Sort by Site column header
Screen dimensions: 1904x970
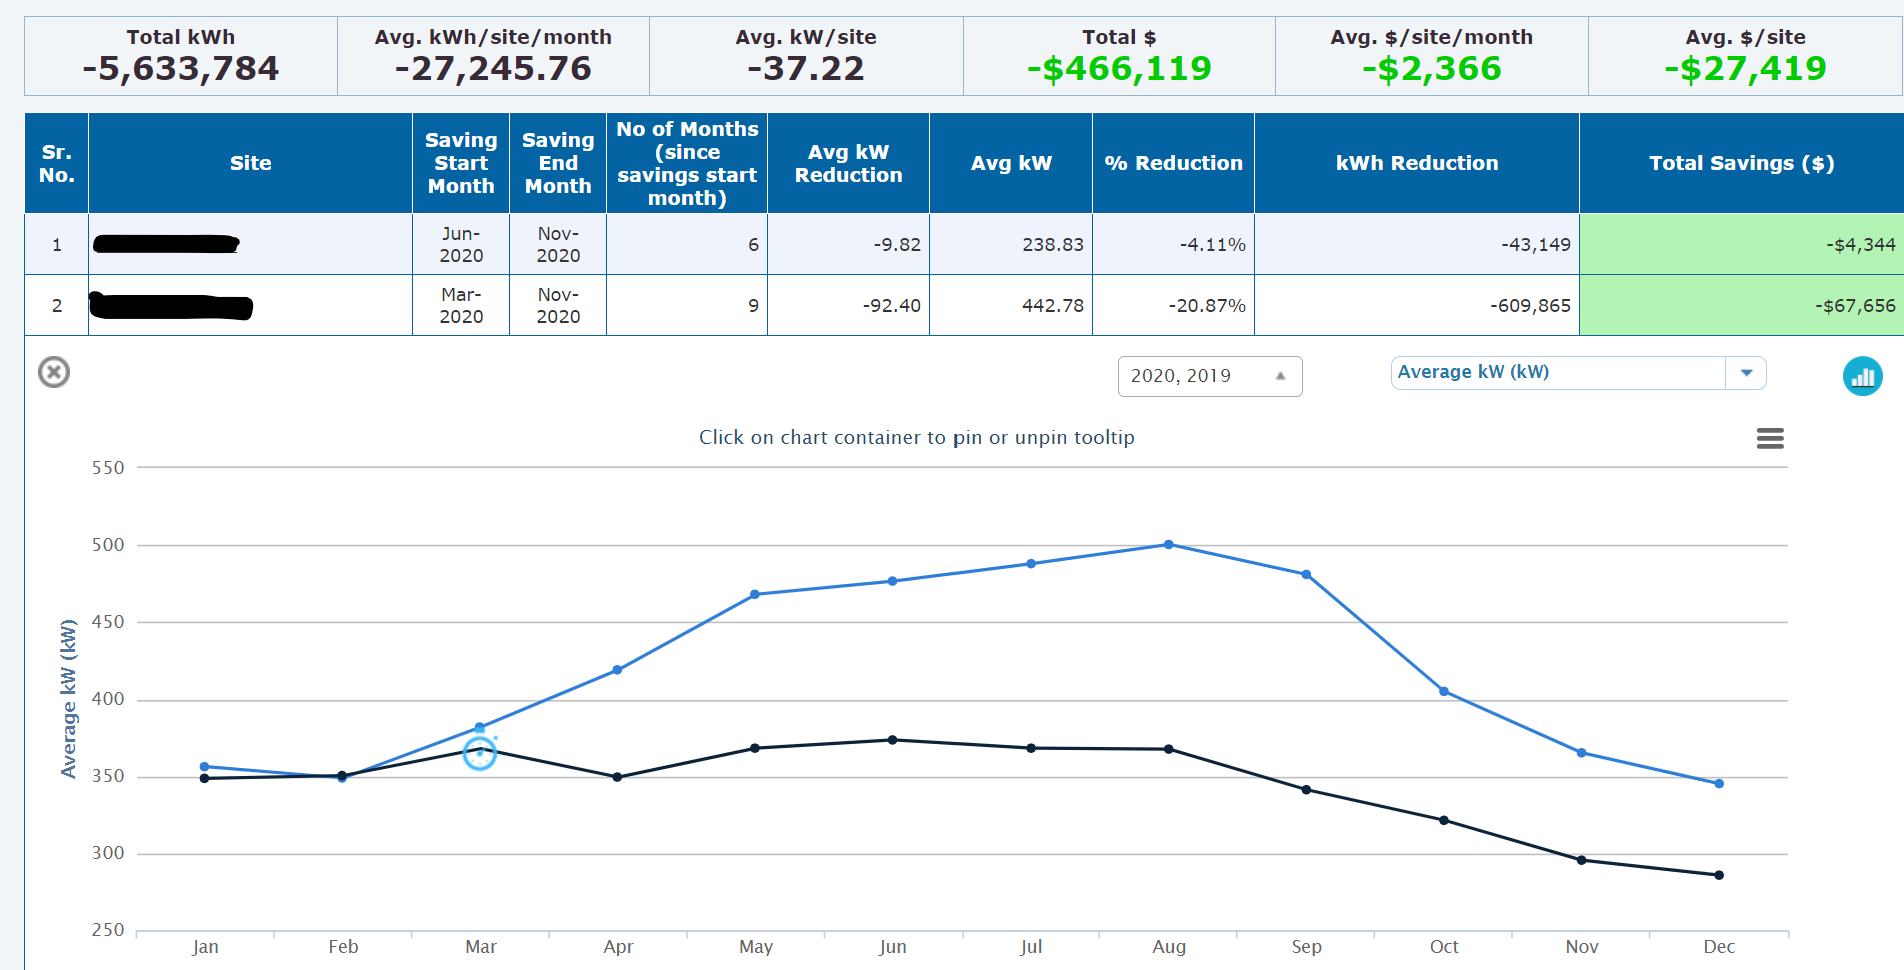click(250, 163)
